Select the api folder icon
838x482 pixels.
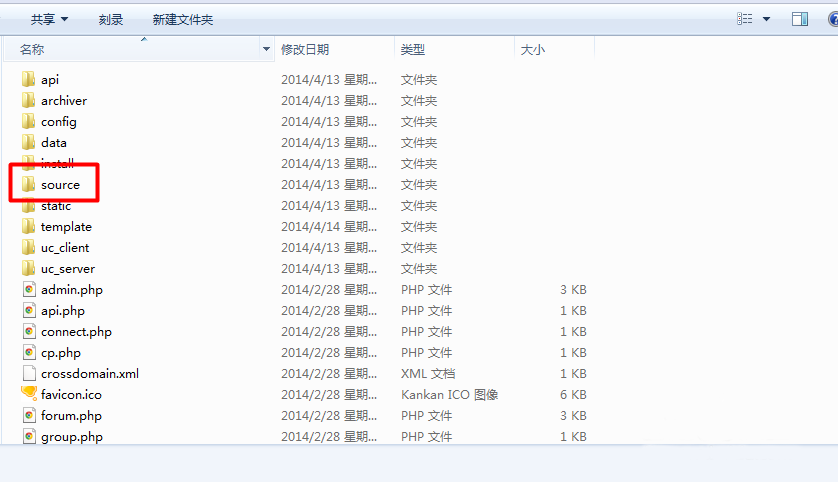point(29,80)
